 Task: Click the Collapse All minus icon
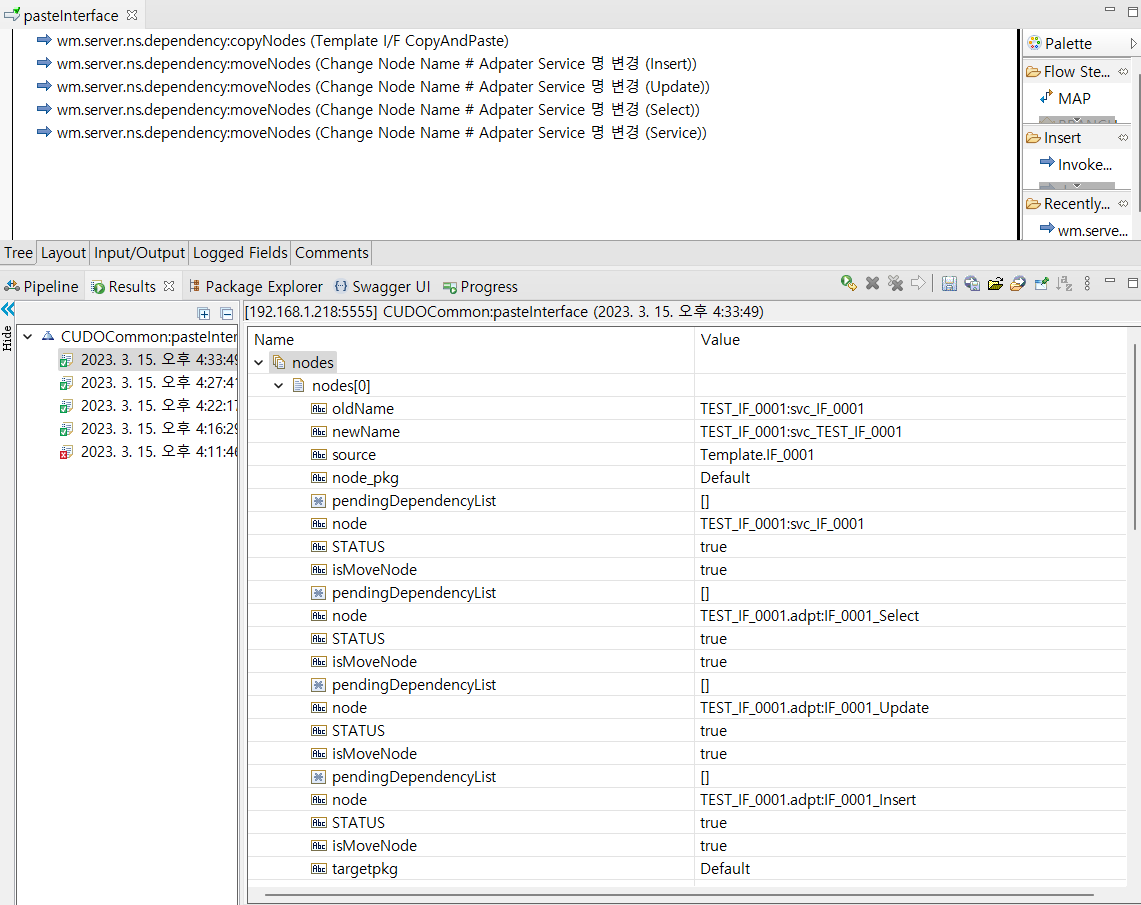point(226,313)
